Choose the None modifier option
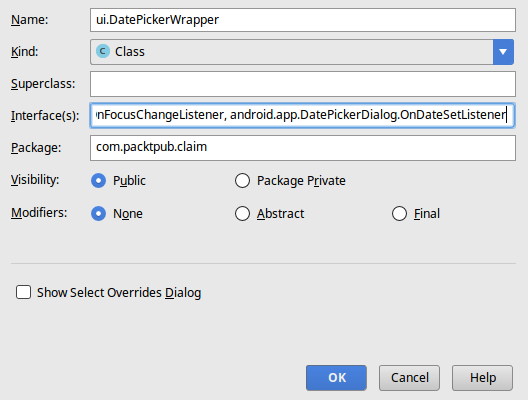528x400 pixels. (x=99, y=213)
